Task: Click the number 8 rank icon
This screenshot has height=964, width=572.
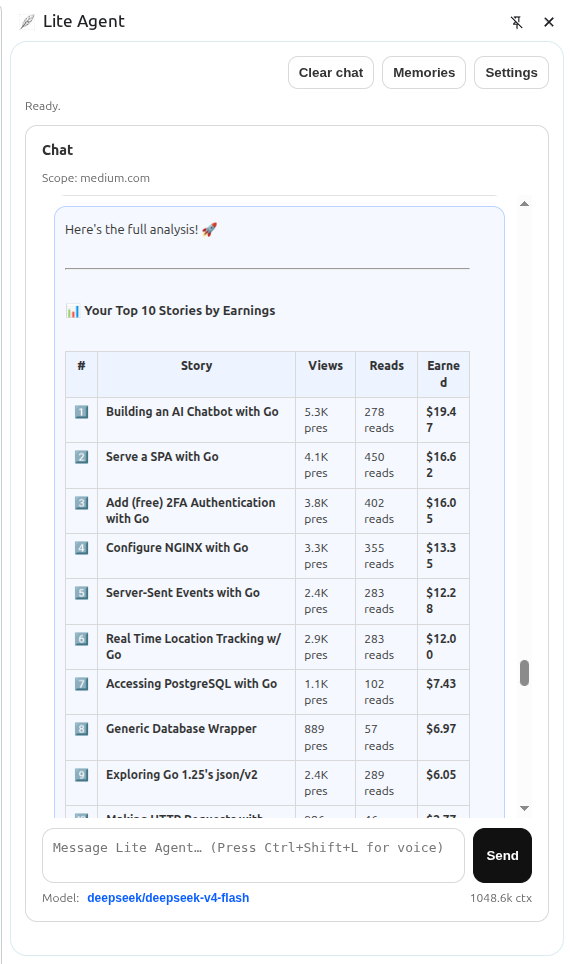Action: 81,729
